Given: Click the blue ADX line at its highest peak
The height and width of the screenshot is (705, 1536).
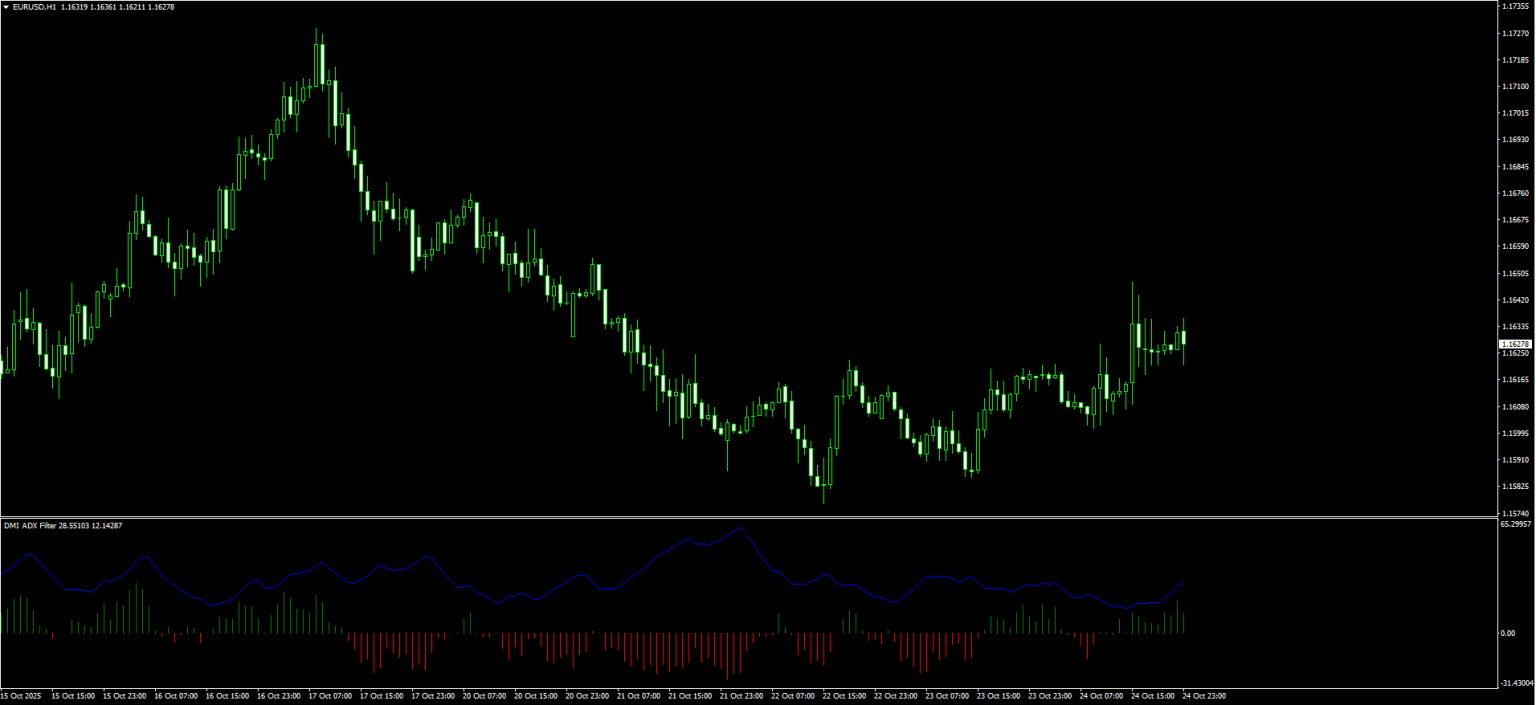Looking at the screenshot, I should pyautogui.click(x=741, y=528).
